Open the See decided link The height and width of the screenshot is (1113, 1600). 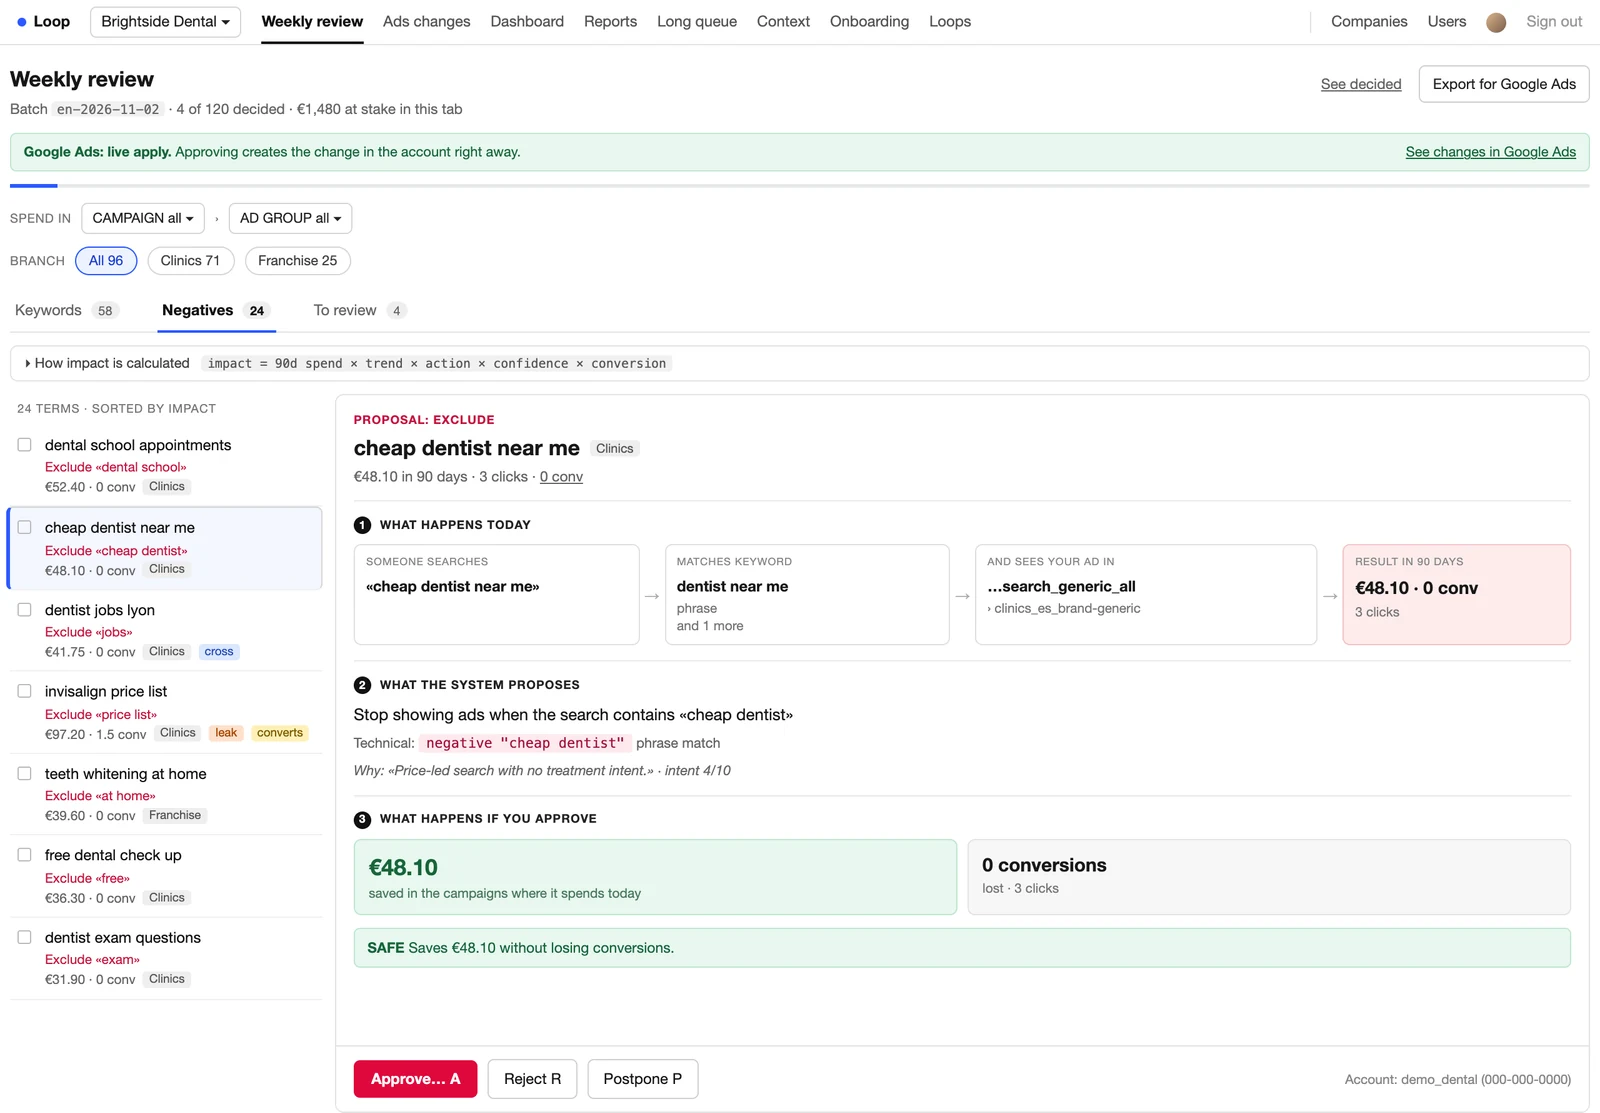(1361, 84)
